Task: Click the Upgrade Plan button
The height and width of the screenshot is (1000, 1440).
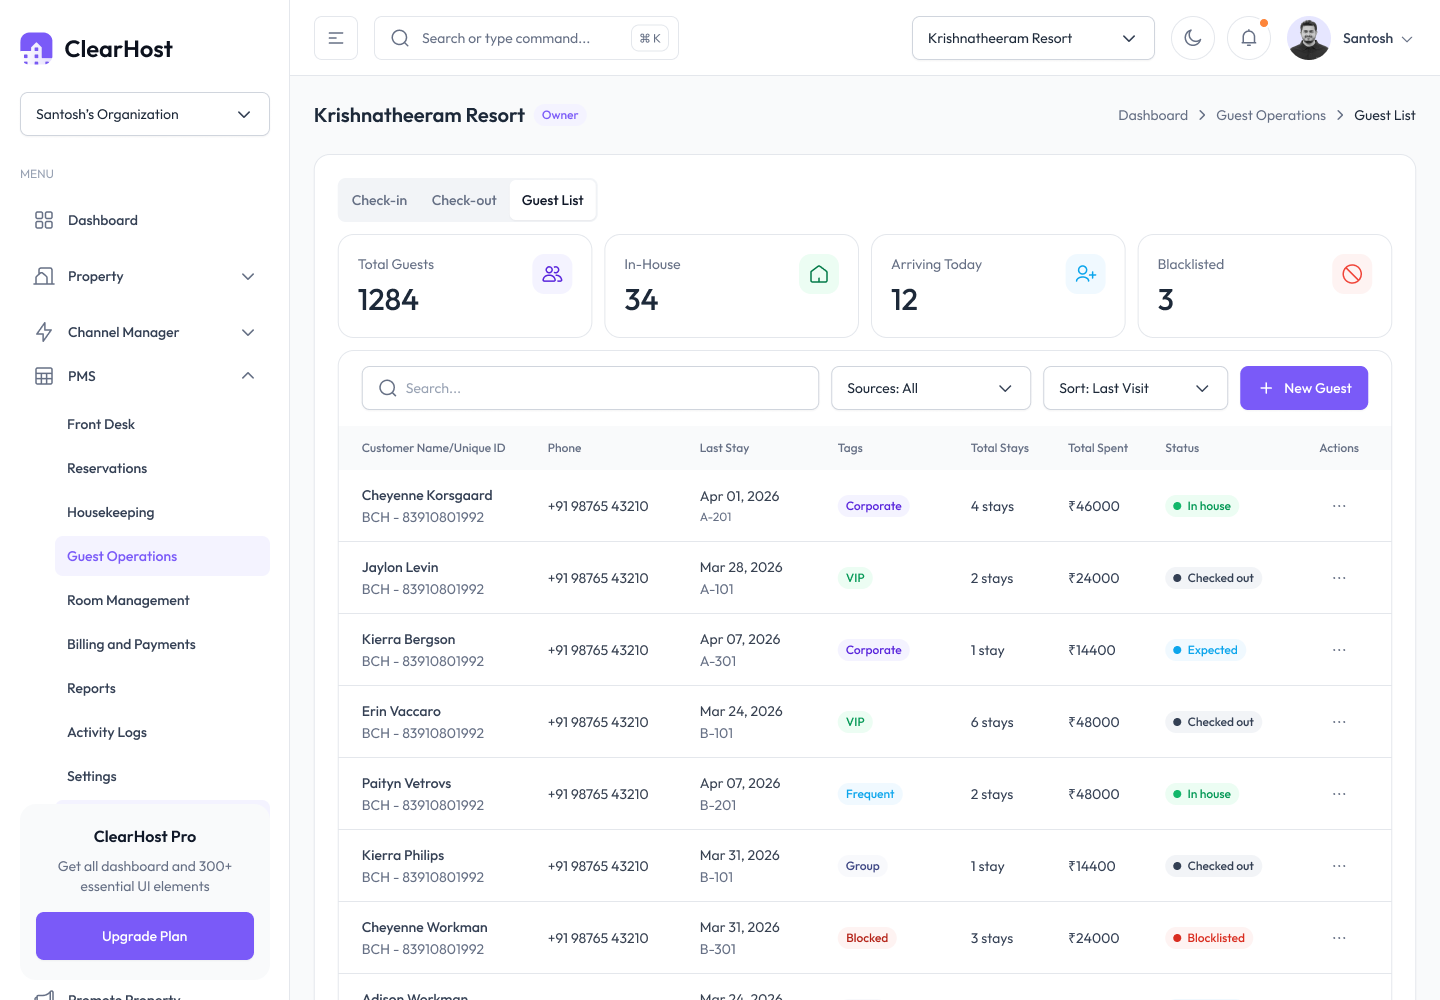Action: [145, 936]
